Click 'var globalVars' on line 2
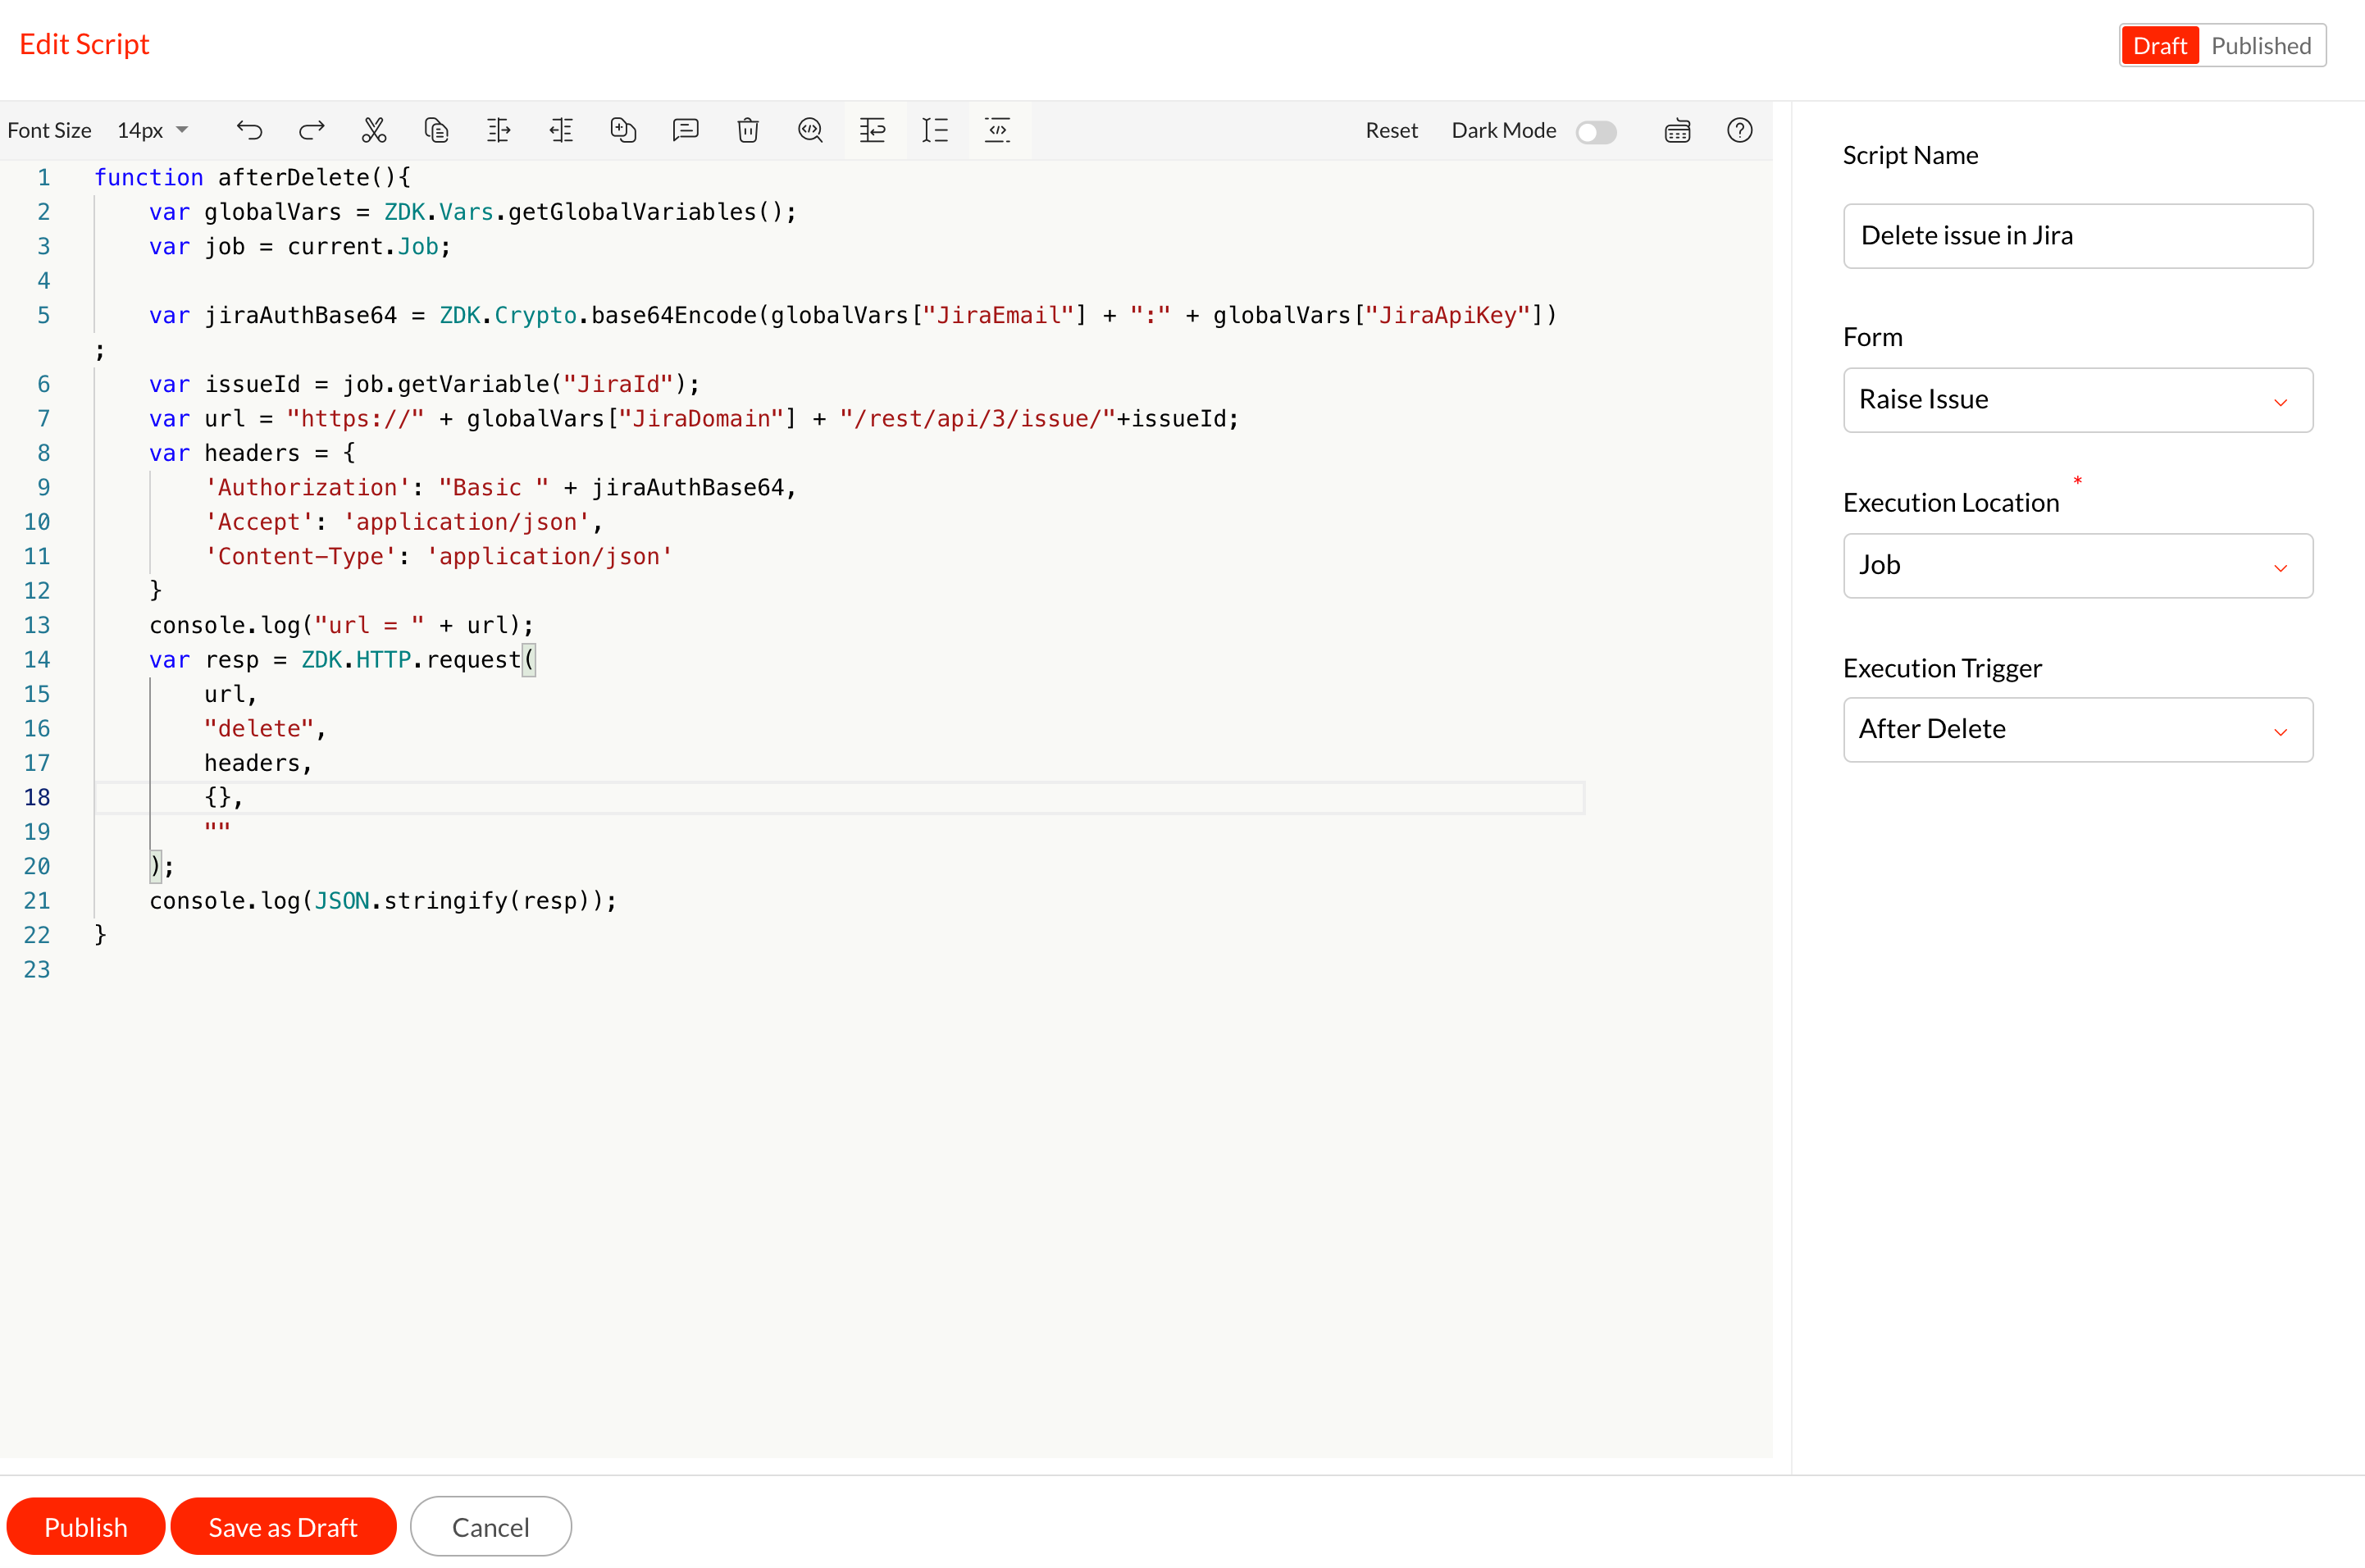The width and height of the screenshot is (2365, 1568). coord(245,212)
